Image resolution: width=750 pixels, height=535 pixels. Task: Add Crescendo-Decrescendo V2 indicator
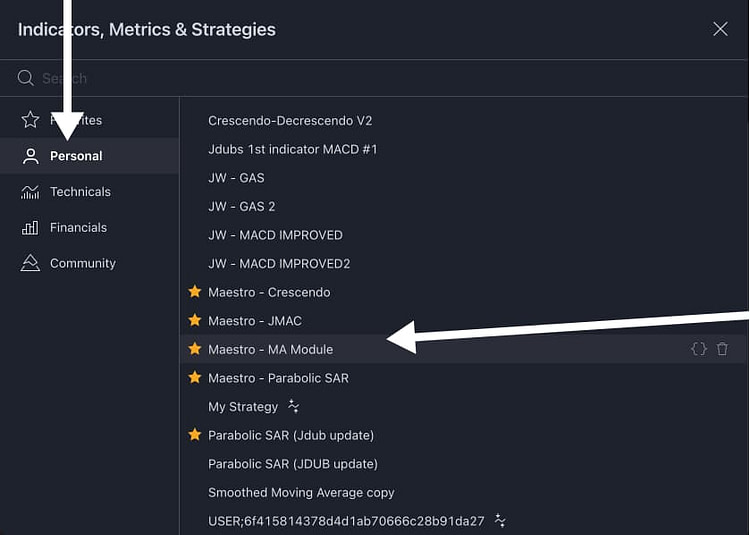click(x=290, y=121)
